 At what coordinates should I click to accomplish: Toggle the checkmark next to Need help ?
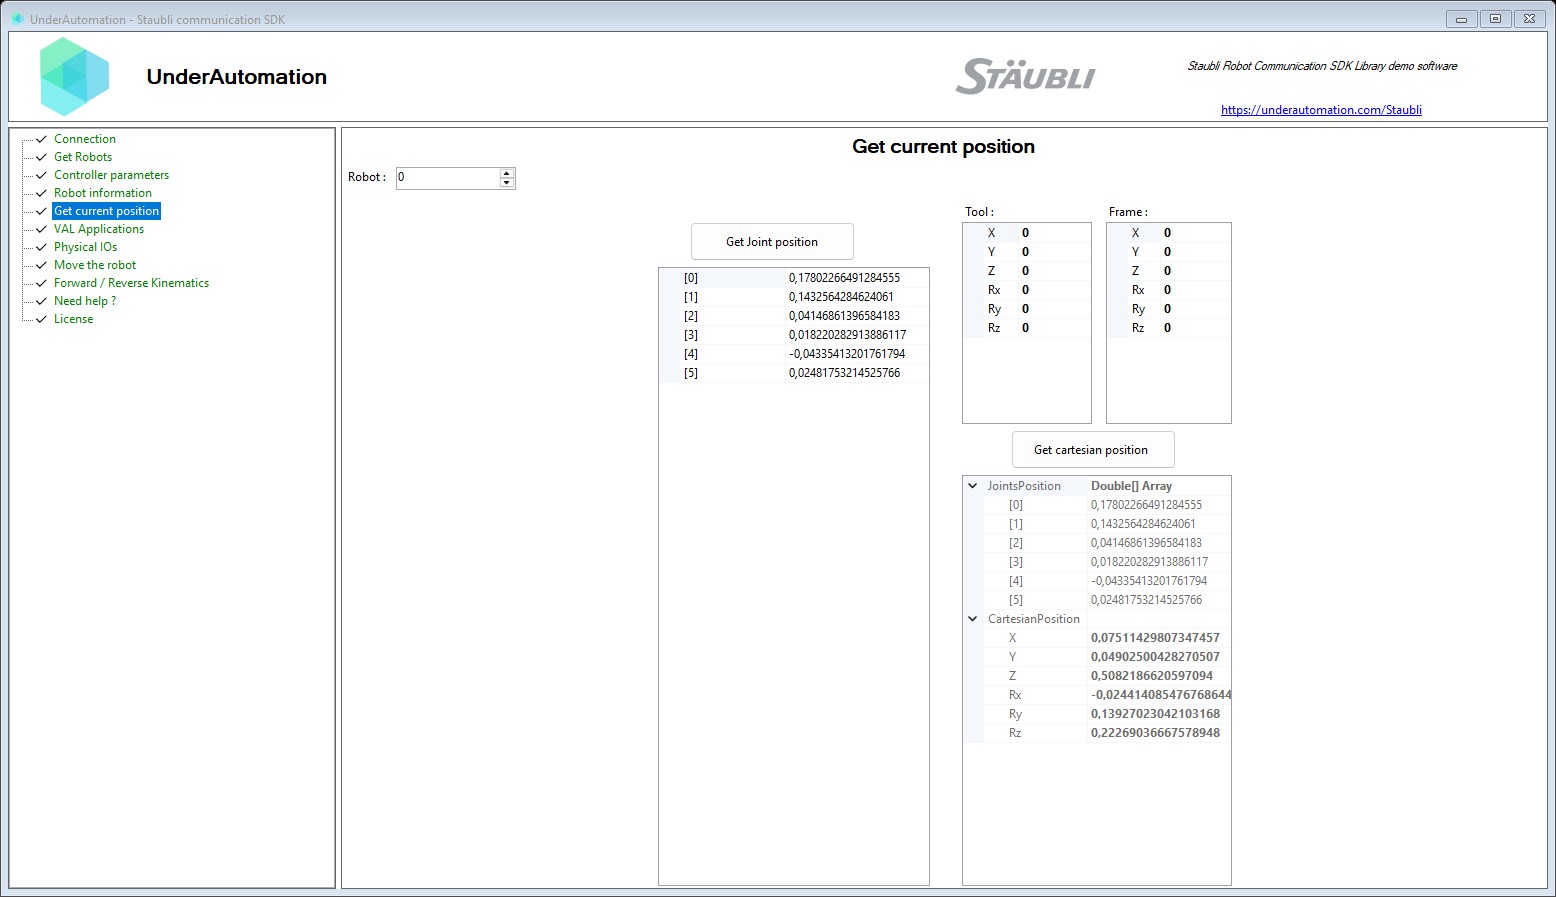[x=40, y=301]
